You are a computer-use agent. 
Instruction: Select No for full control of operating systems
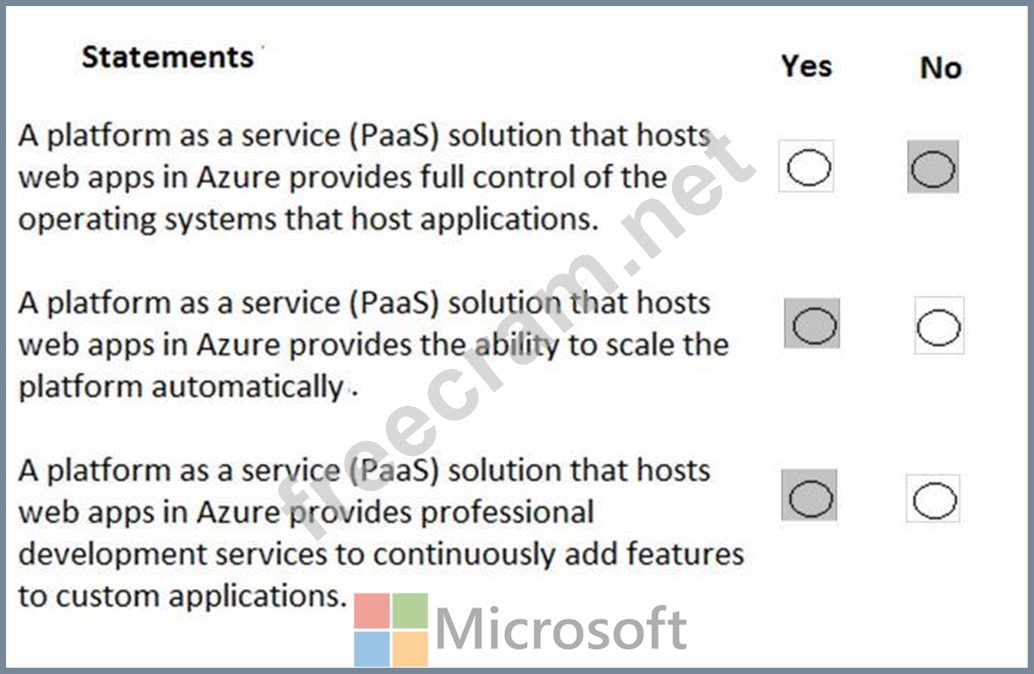click(933, 167)
